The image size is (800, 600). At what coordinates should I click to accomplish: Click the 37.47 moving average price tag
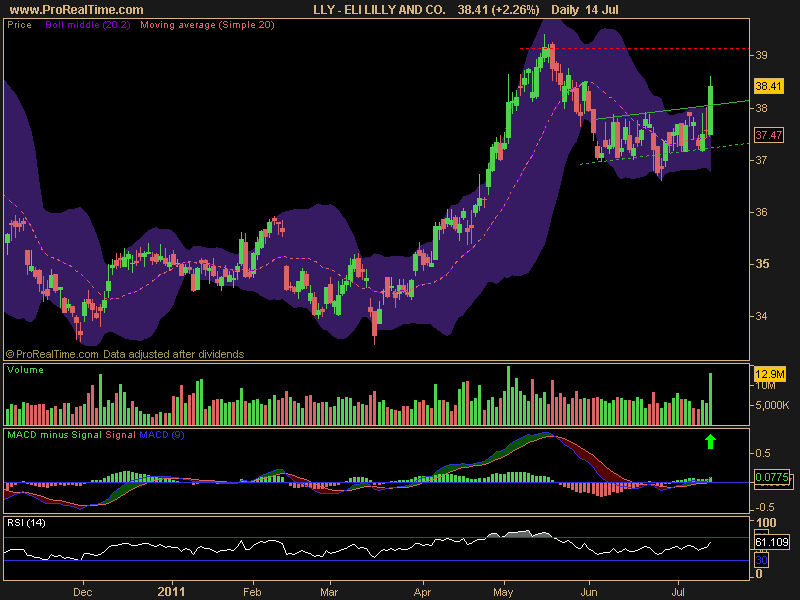(767, 135)
